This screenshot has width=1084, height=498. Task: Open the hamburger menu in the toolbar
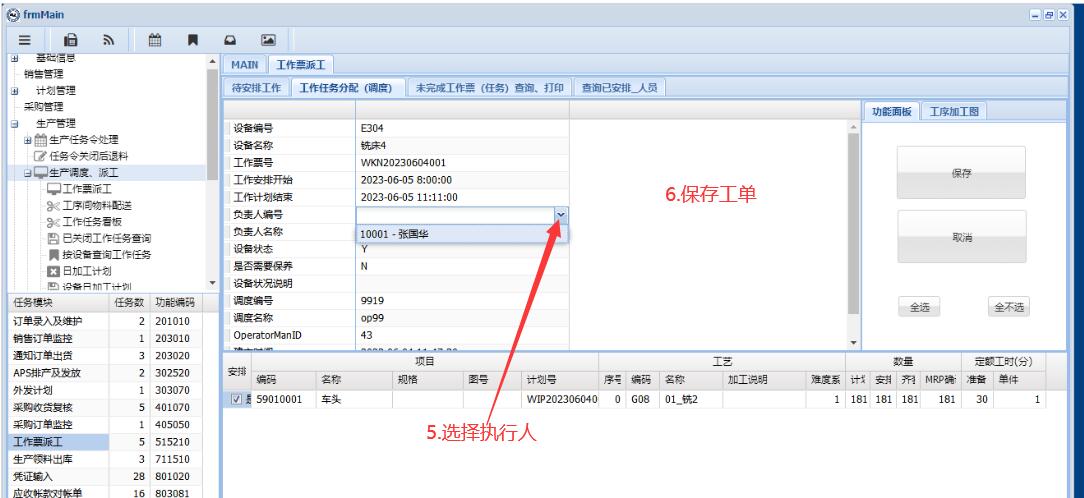click(x=25, y=40)
